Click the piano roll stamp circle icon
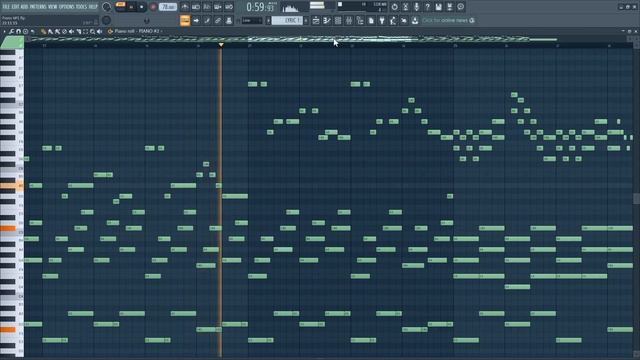Screen dimensions: 640x360 point(25,31)
